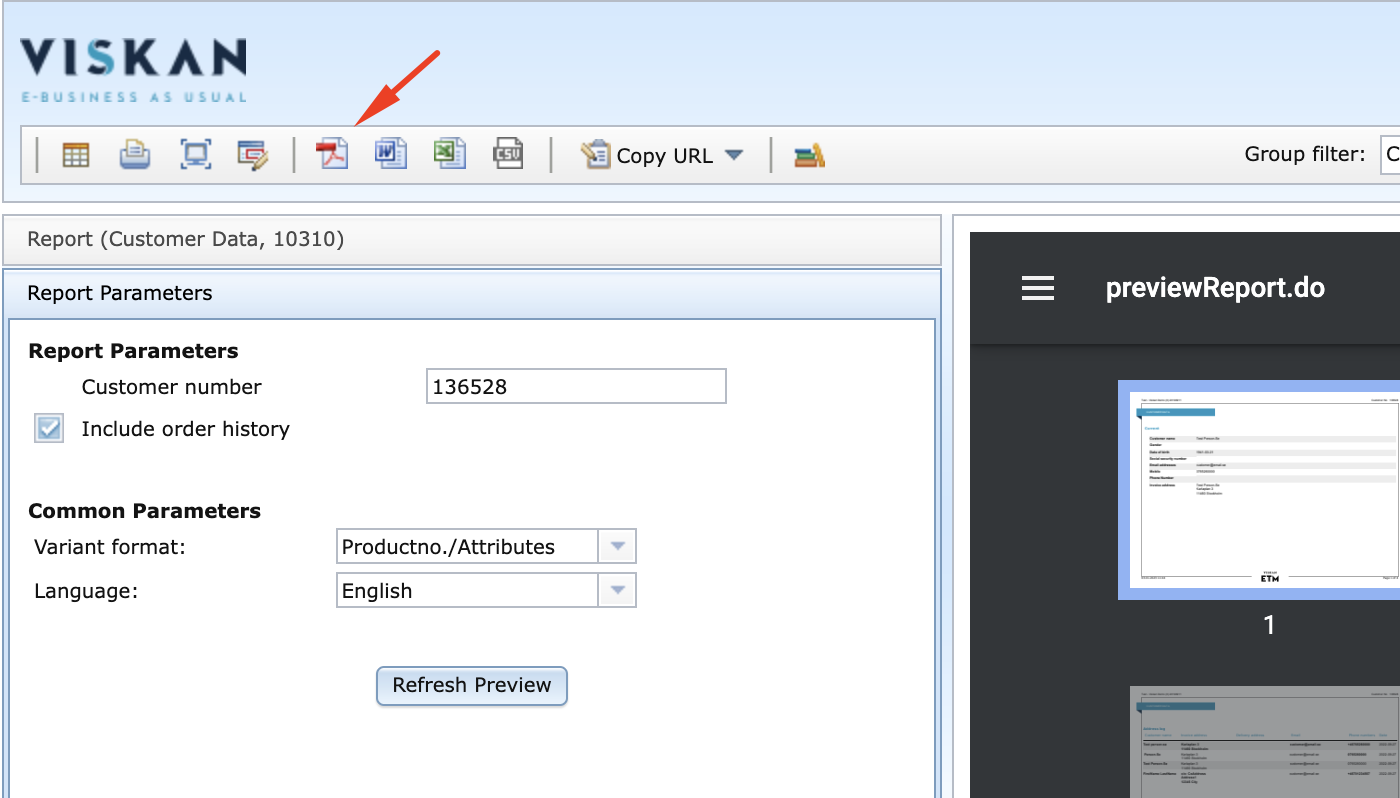Open the hamburger menu in PDF preview
Screen dimensions: 1400x798
click(x=1038, y=289)
